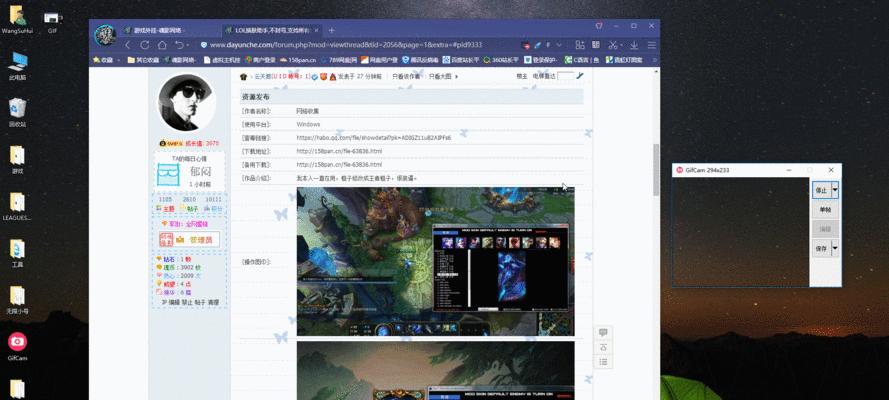
Task: Click the habo.qq.com virus check link
Action: tap(373, 137)
